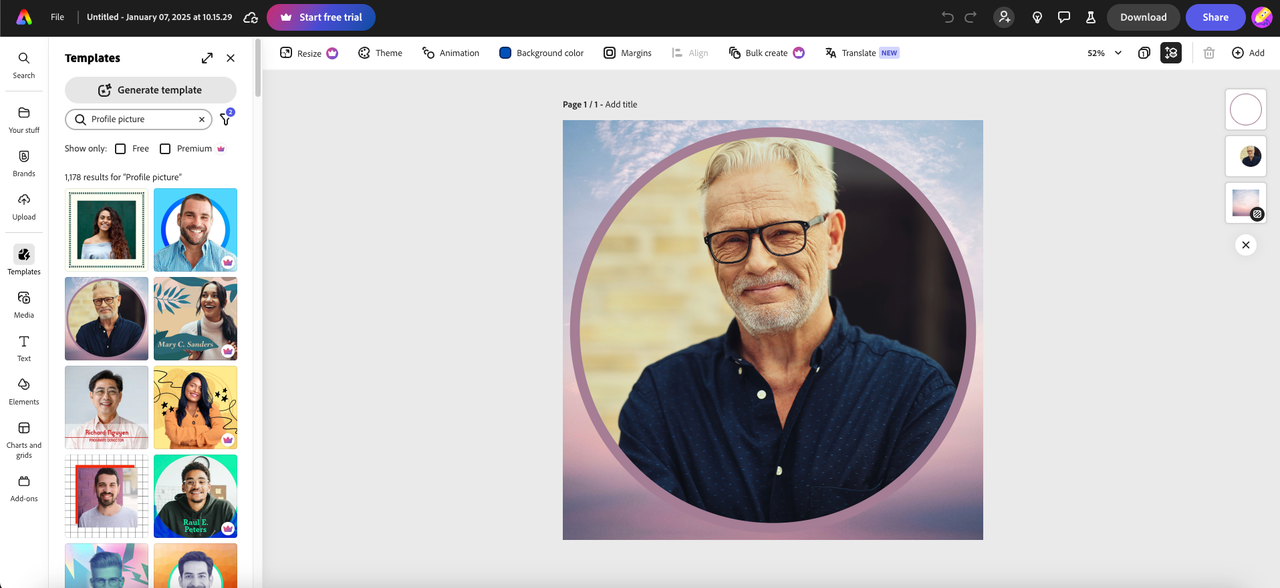Select the man photo layer thumbnail

tap(1246, 156)
